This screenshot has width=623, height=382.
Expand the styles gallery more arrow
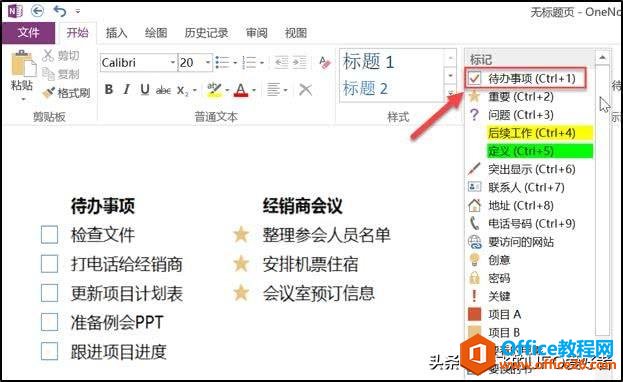(451, 93)
